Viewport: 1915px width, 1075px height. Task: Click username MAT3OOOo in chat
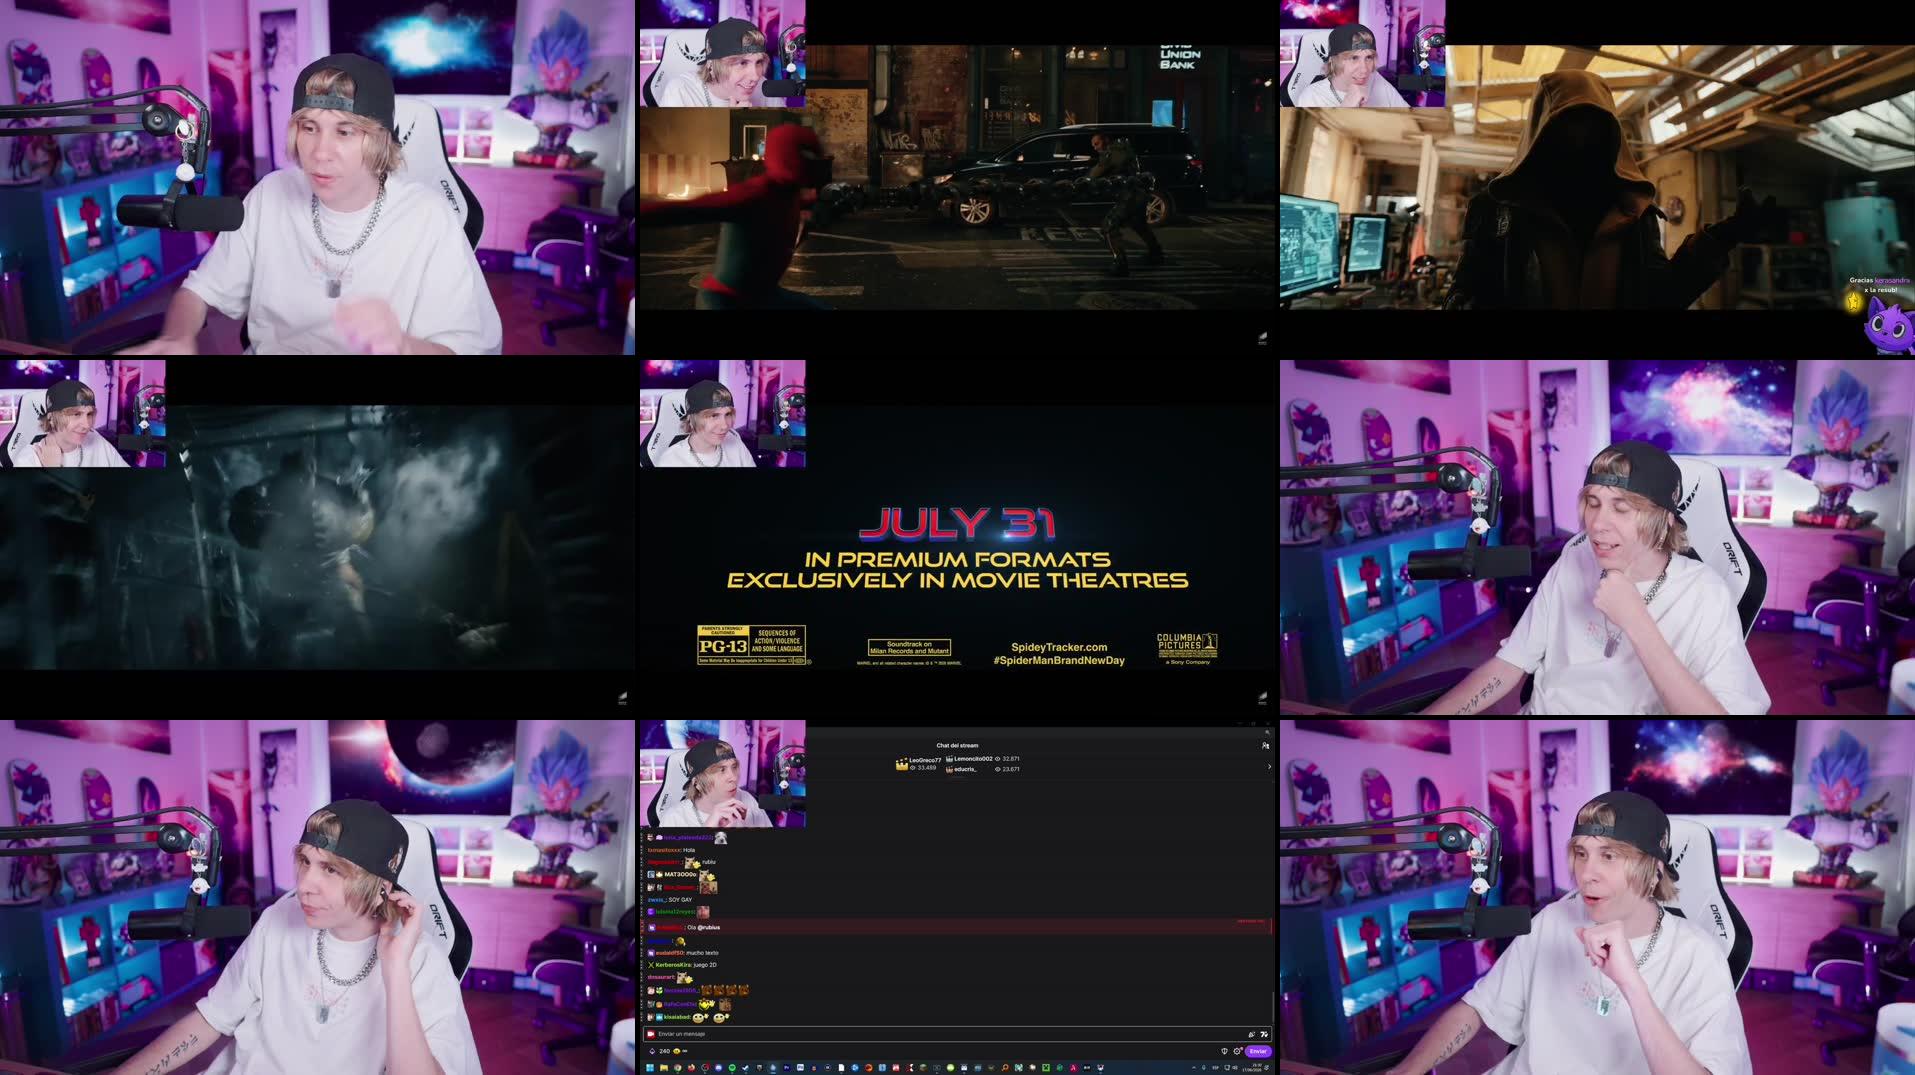click(x=680, y=875)
